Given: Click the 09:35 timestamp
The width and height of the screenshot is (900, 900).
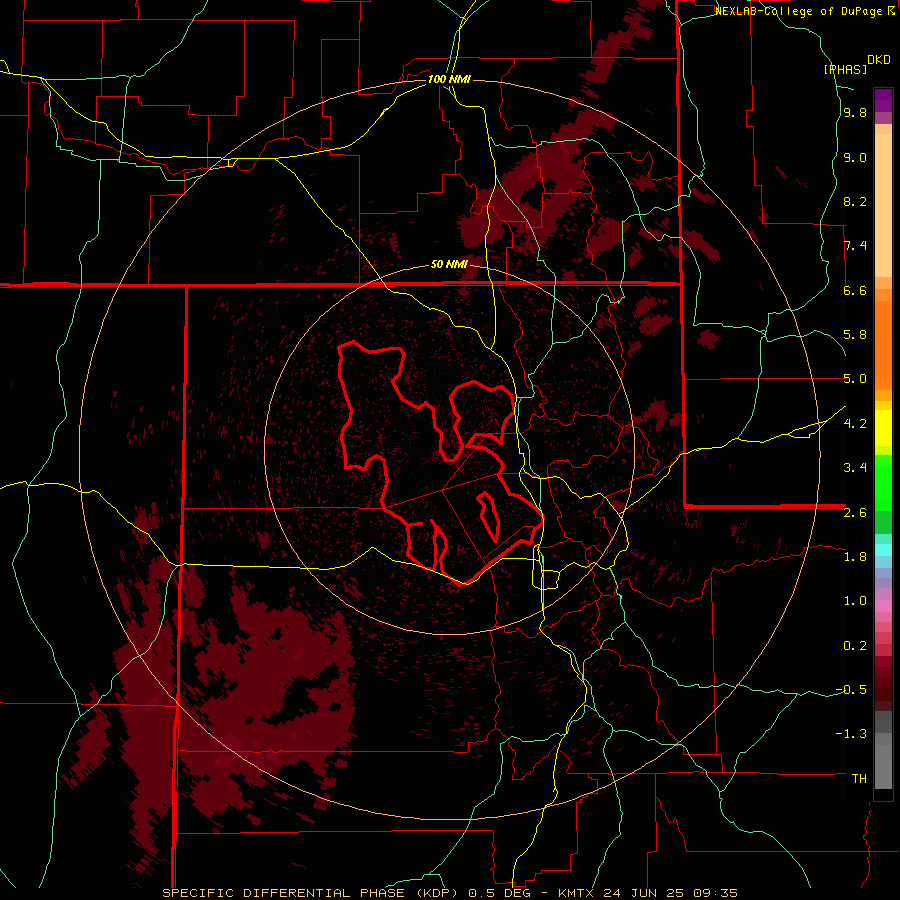Looking at the screenshot, I should coord(715,893).
